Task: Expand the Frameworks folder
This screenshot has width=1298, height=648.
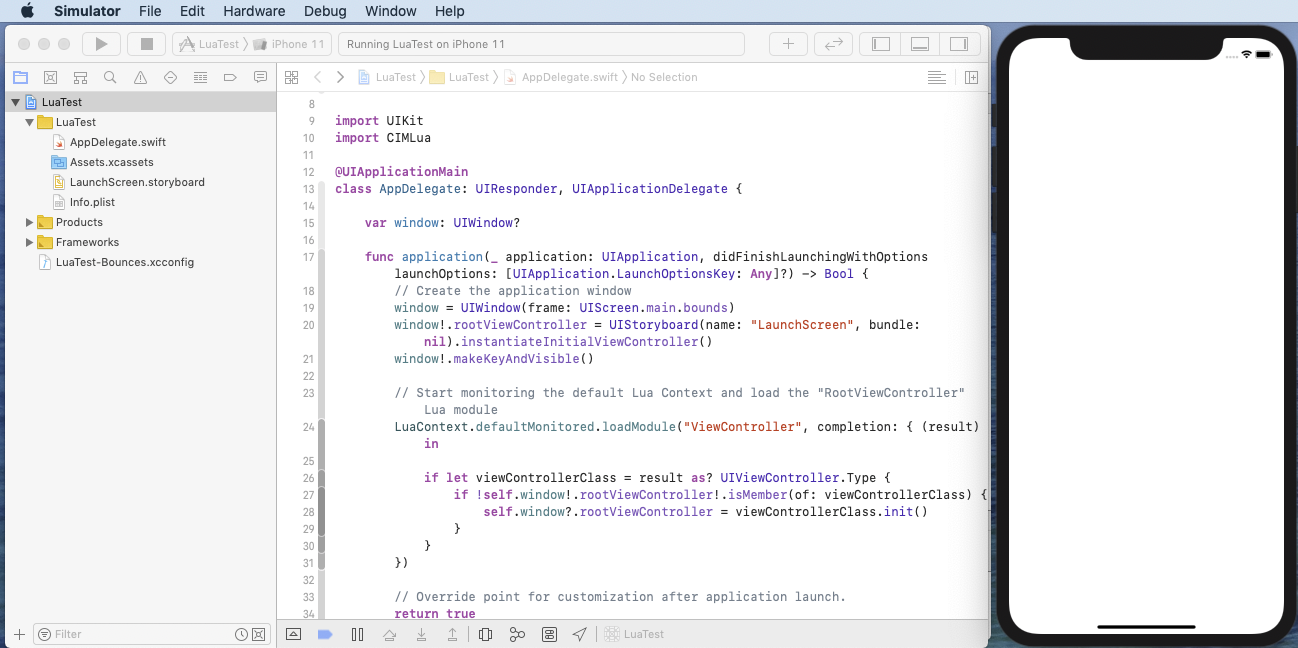Action: tap(29, 242)
